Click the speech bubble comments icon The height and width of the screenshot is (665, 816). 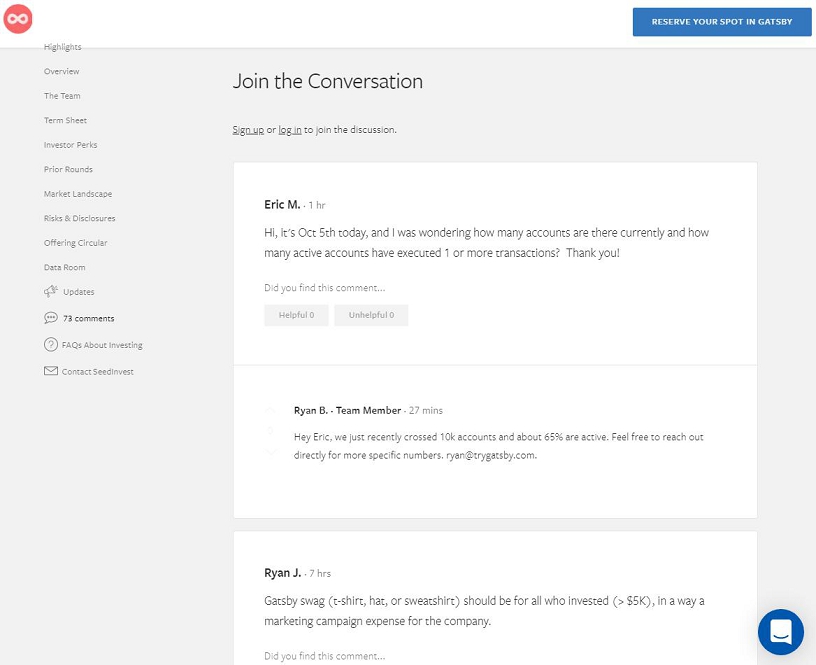[x=51, y=318]
